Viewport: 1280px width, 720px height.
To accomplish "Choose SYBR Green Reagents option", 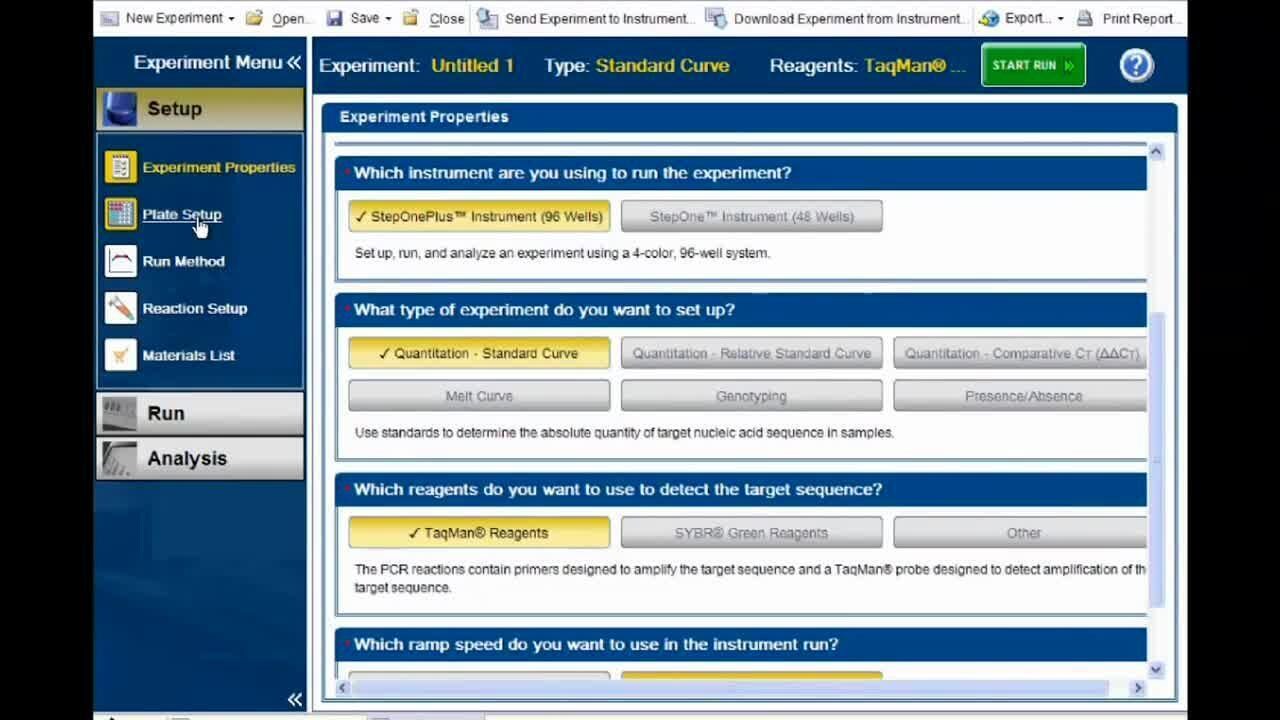I will click(x=751, y=533).
